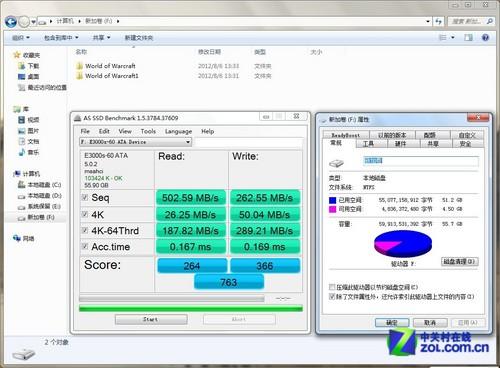500x368 pixels.
Task: Click the volume label input field in properties
Action: click(x=420, y=161)
